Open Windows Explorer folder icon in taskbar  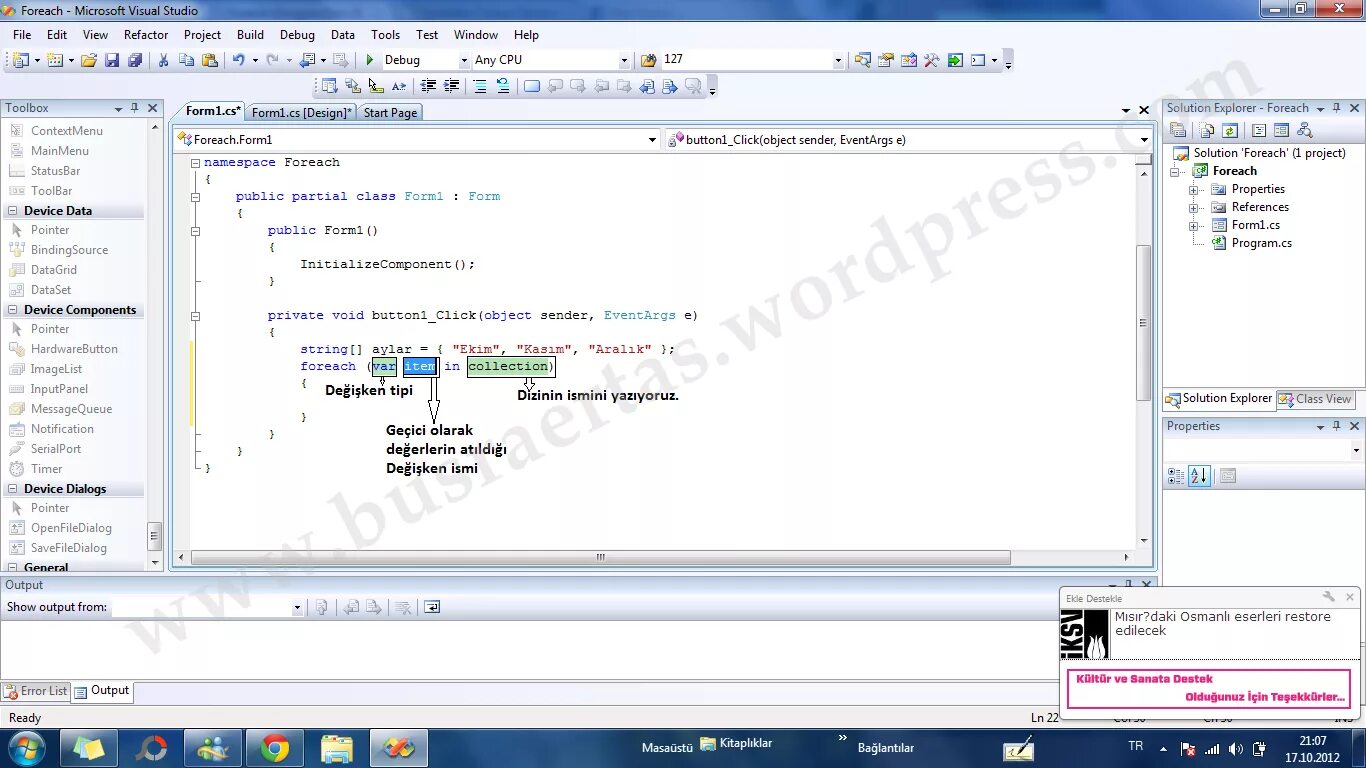(x=337, y=748)
